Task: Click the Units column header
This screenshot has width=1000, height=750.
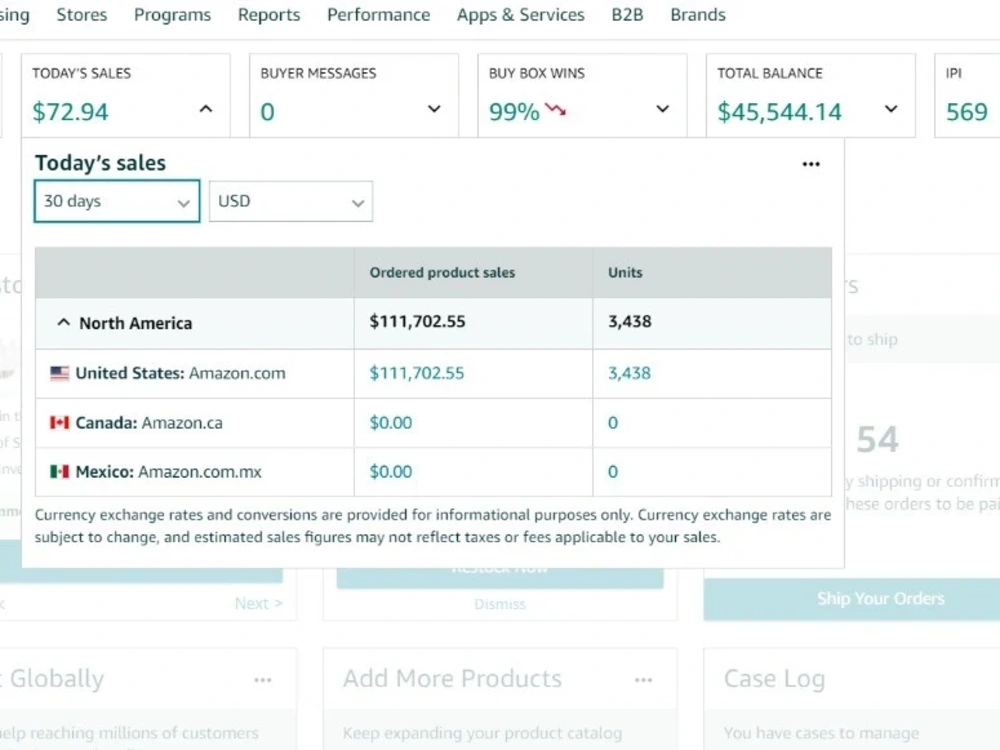Action: [x=625, y=272]
